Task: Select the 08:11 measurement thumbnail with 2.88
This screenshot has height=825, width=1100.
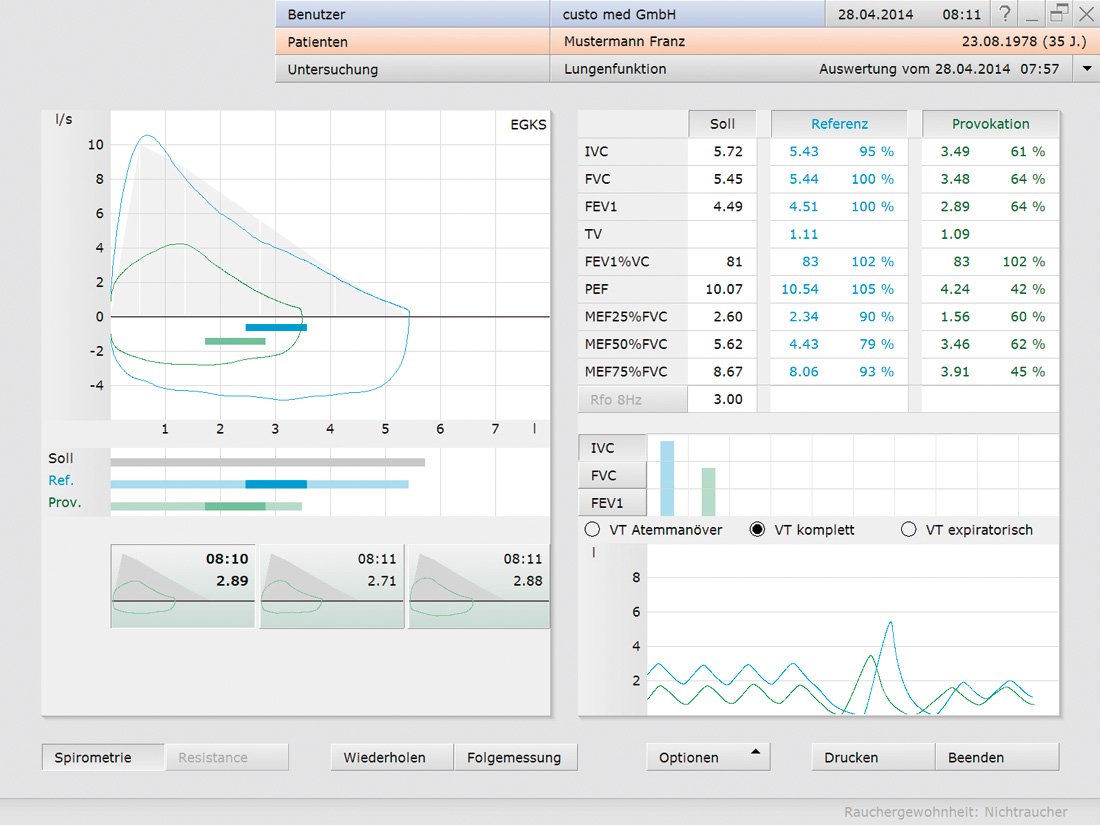Action: [x=478, y=587]
